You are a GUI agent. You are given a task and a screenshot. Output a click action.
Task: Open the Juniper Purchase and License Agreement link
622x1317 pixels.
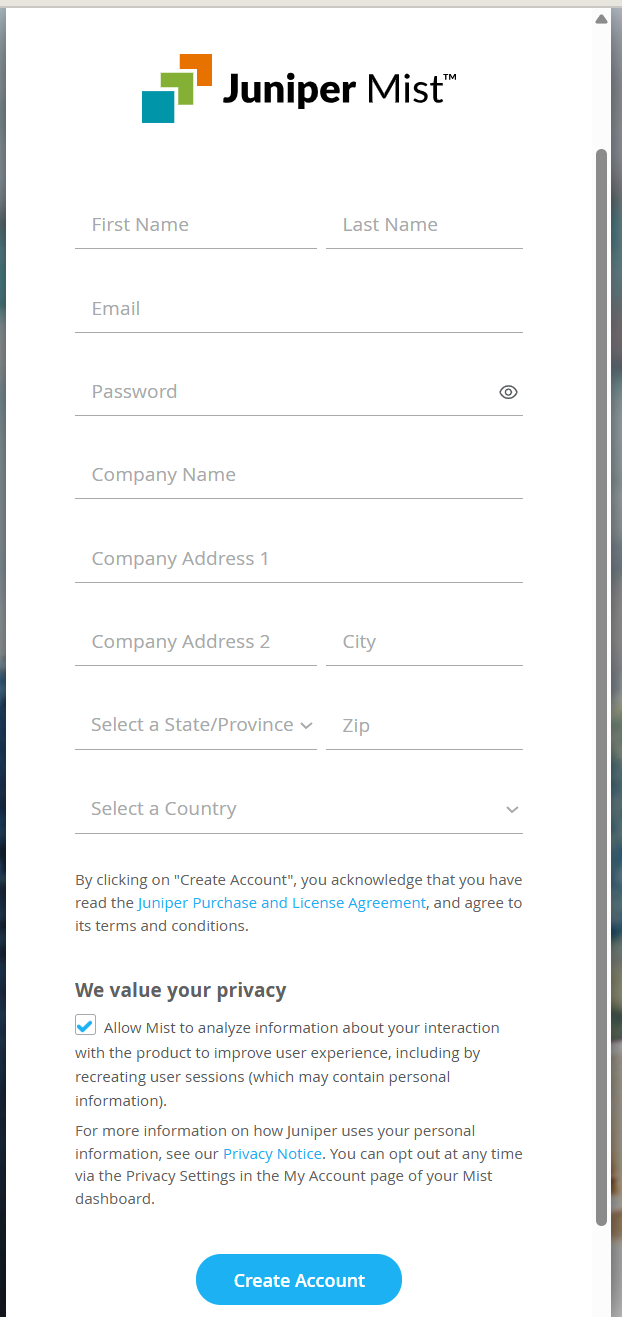(x=282, y=903)
